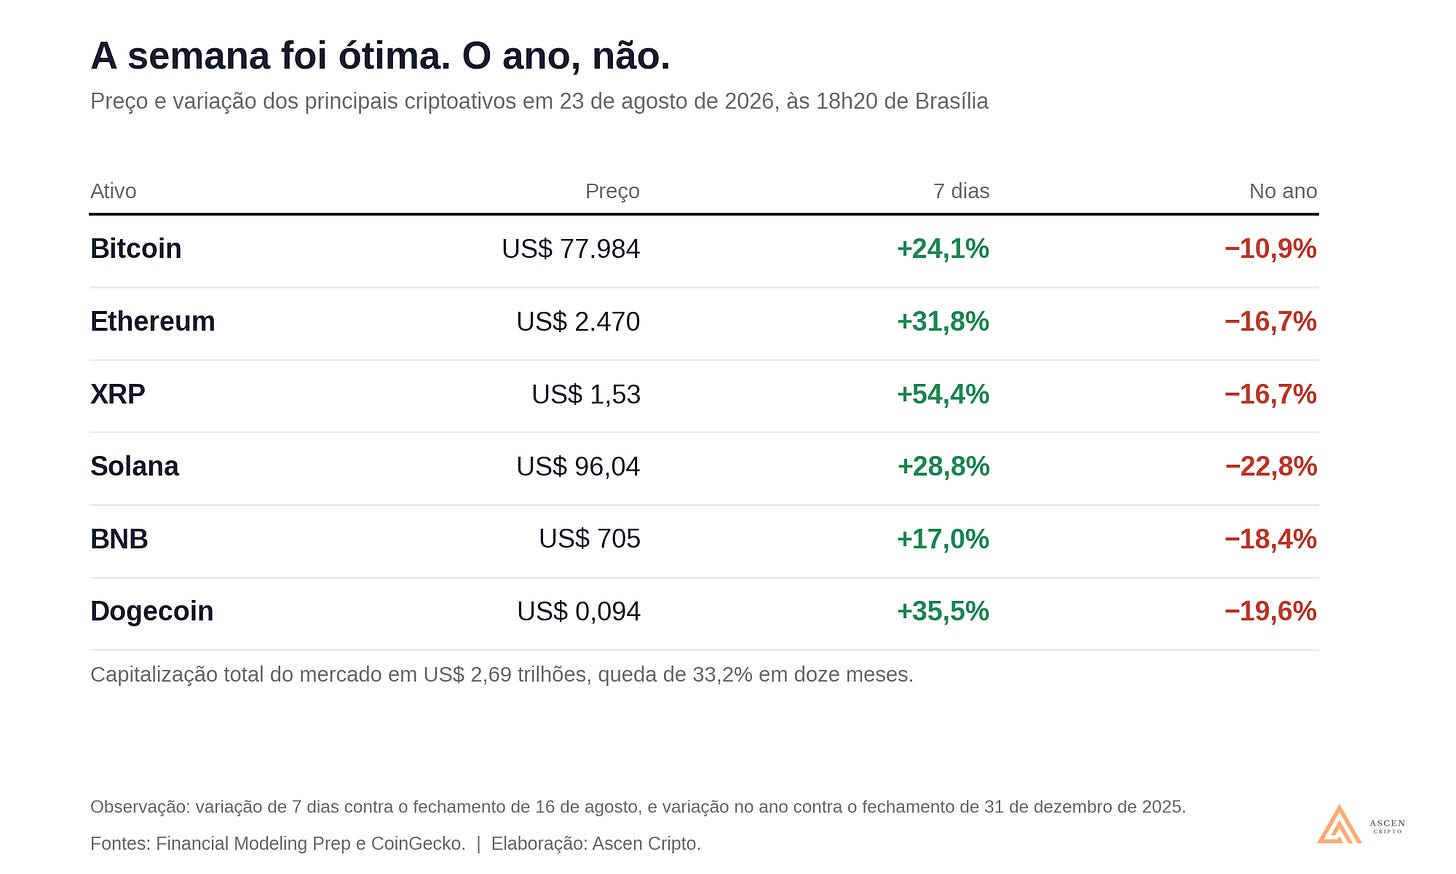Select the Bitcoin row label

pos(136,249)
